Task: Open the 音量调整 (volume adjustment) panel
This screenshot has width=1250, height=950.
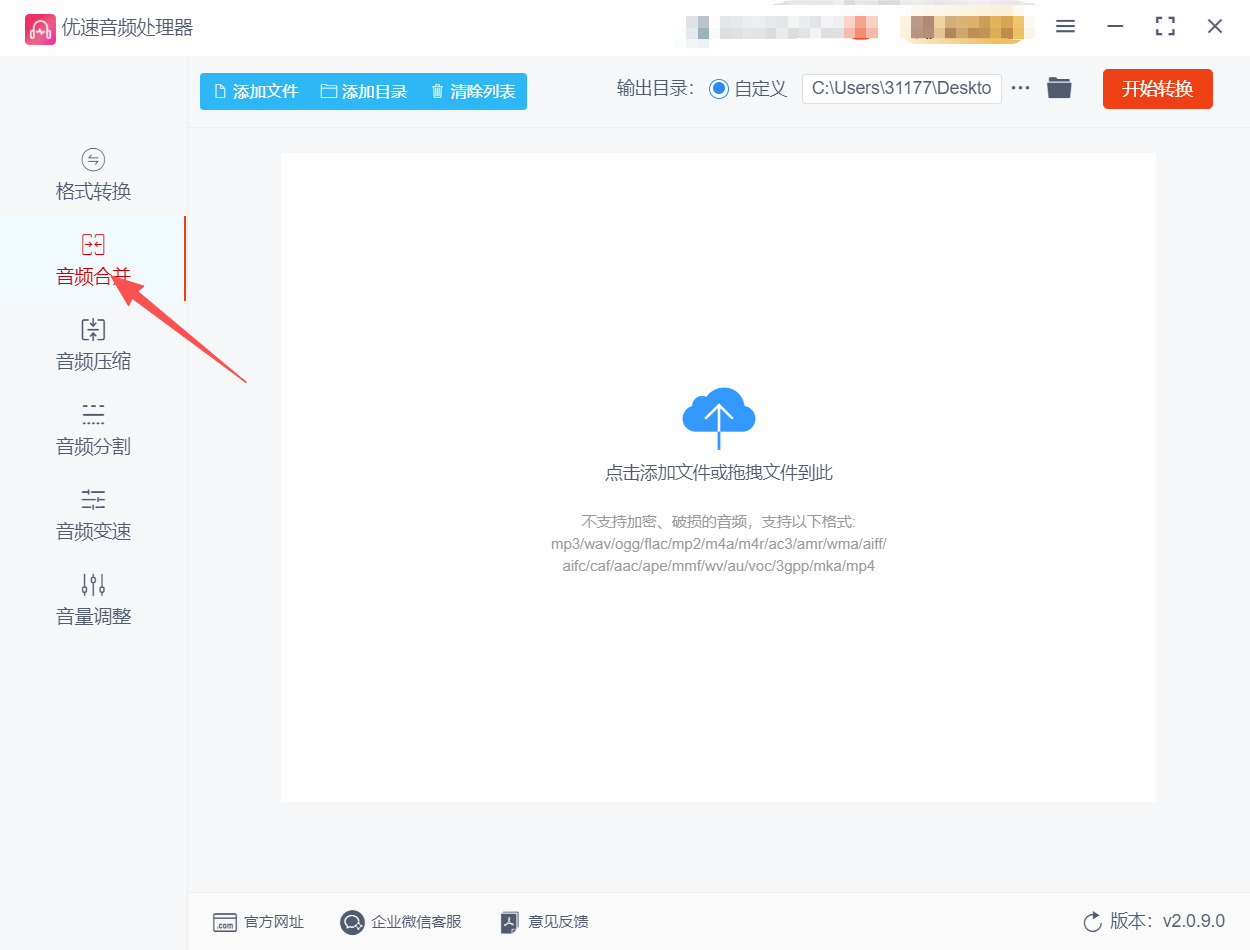Action: click(92, 600)
